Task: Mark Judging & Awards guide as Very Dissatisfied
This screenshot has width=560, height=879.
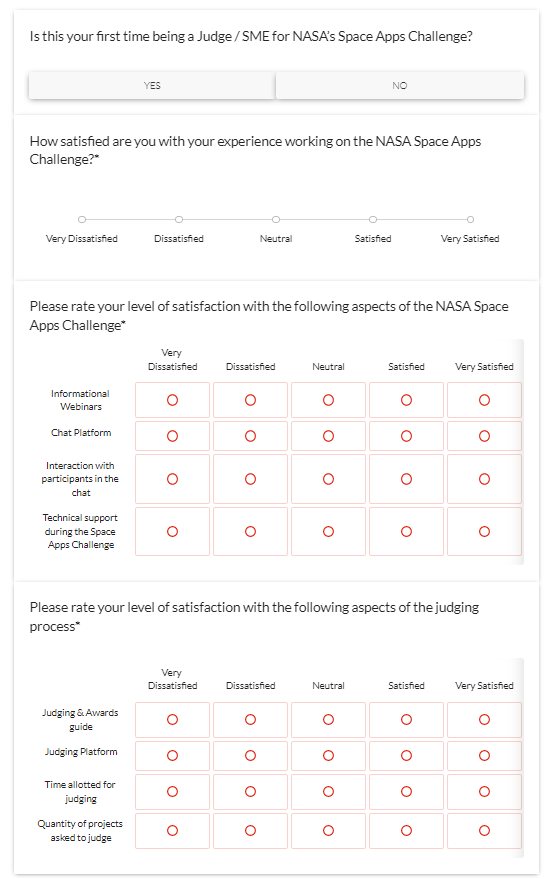Action: tap(173, 719)
